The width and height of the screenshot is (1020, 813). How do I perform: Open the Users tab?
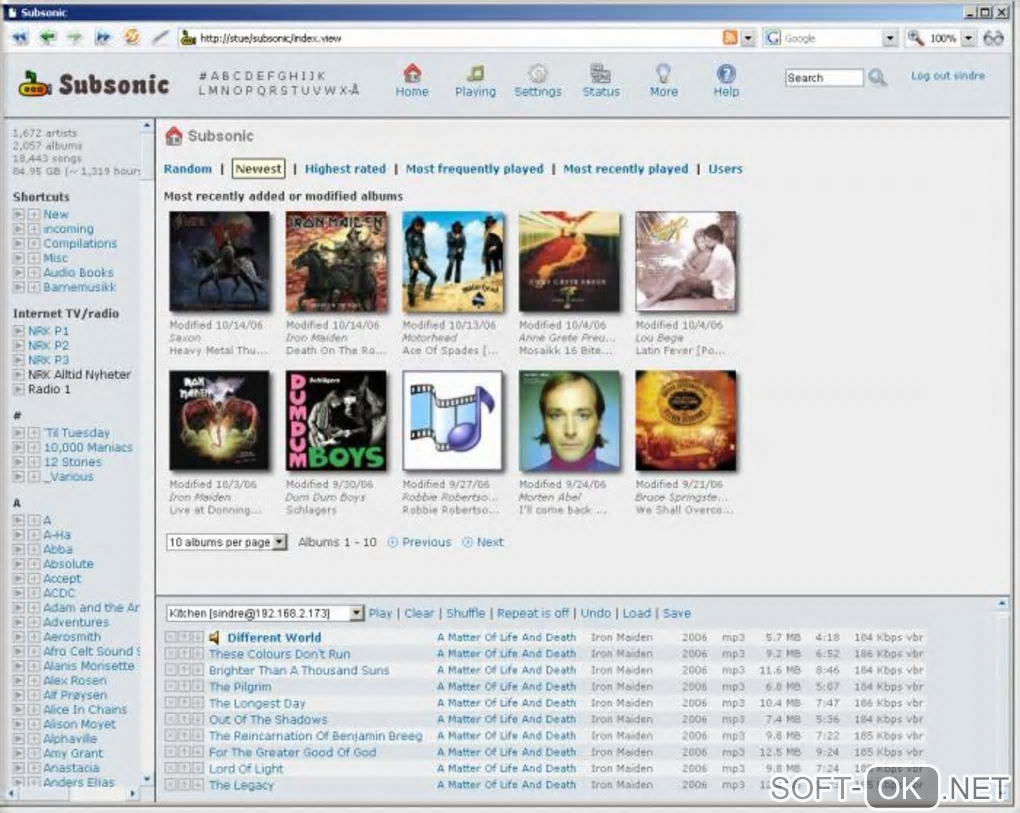point(725,168)
